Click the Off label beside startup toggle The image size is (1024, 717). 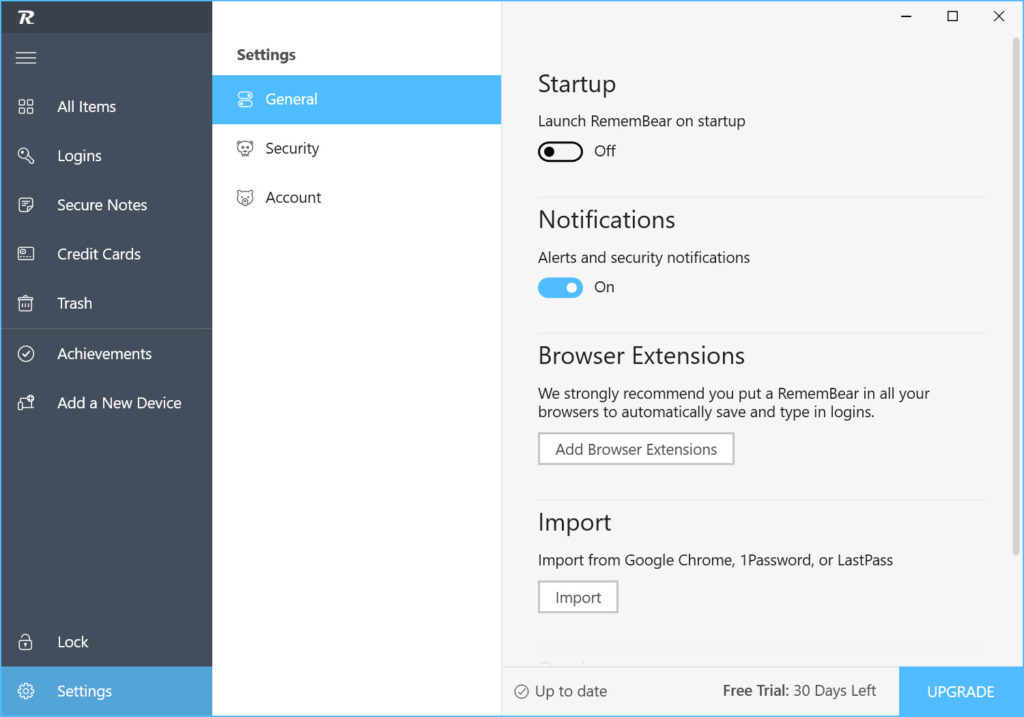click(x=605, y=151)
